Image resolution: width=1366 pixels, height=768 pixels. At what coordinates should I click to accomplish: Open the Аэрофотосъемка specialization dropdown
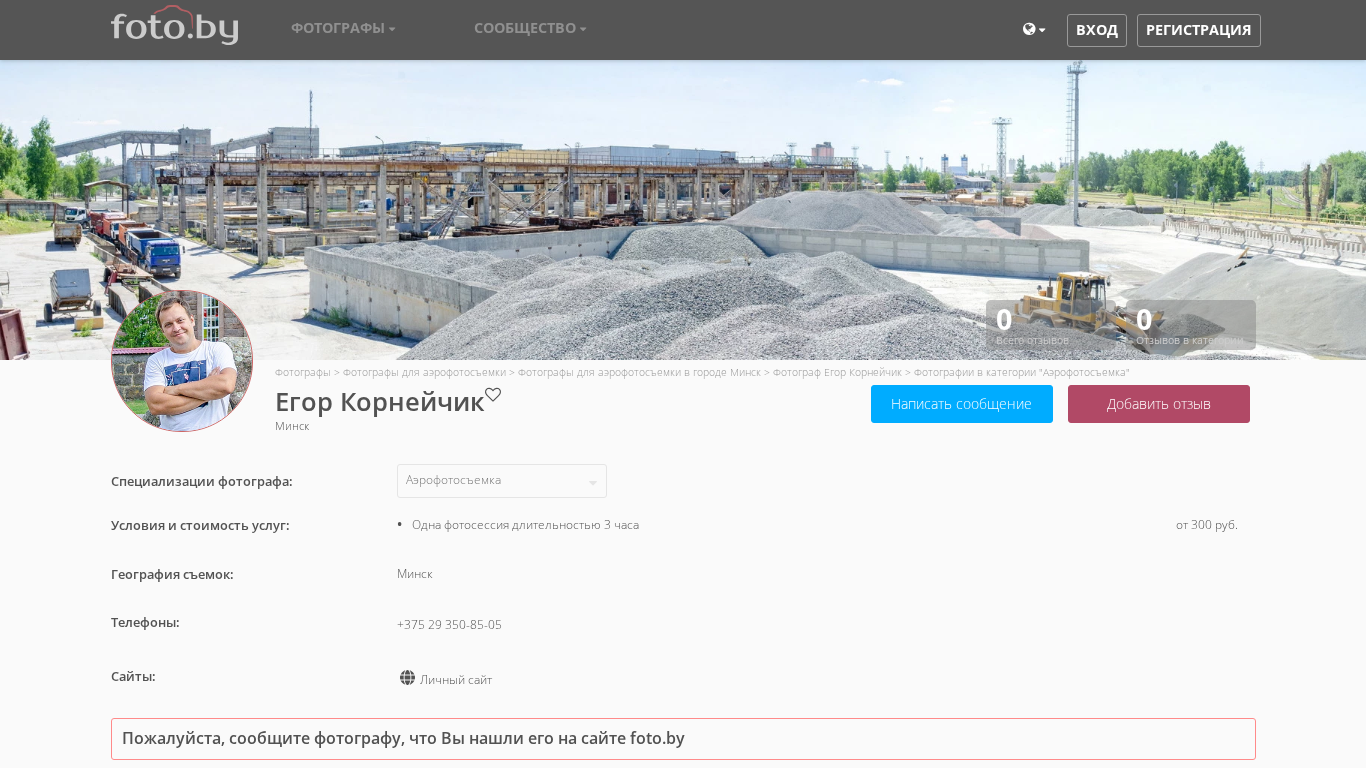(x=501, y=481)
